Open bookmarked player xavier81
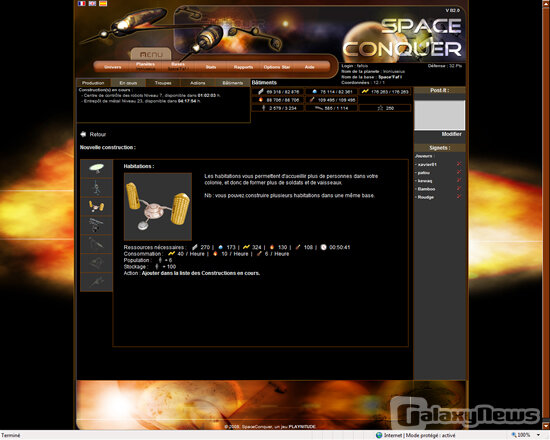Screen dimensions: 550x440 427,164
